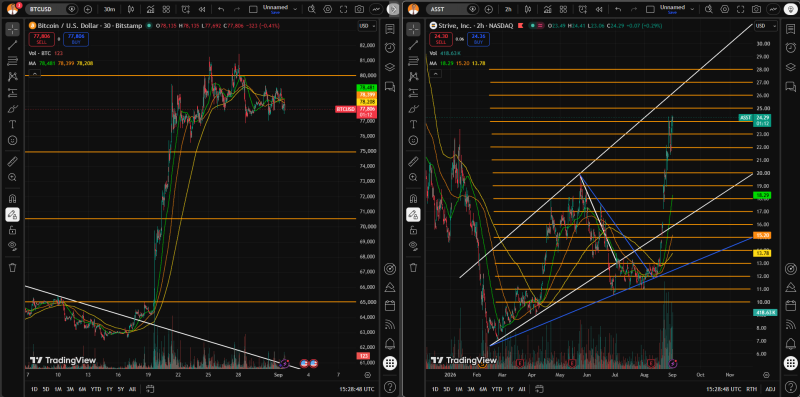Open the settings gear in left chart toolbar

pos(328,9)
